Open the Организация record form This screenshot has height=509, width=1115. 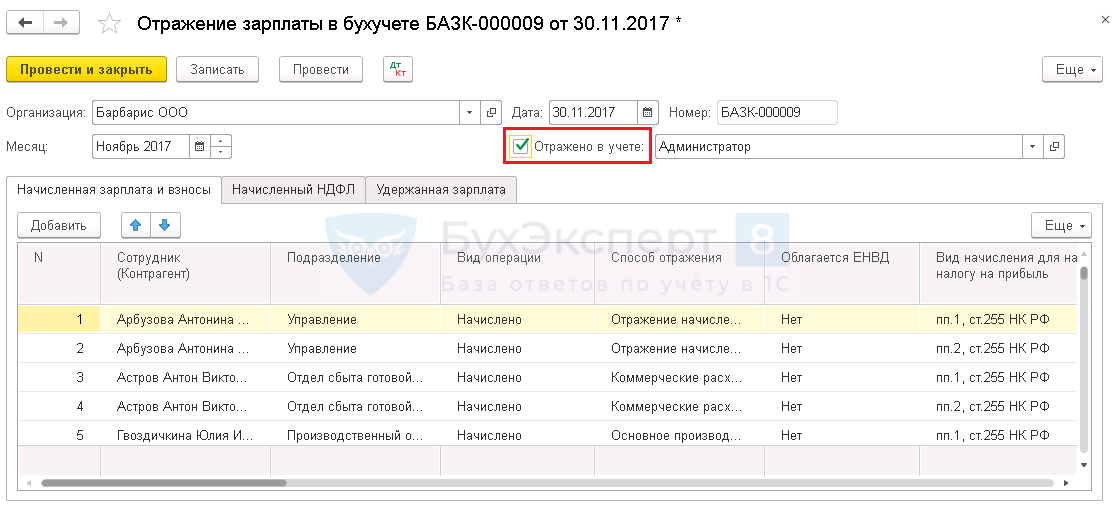pos(491,113)
